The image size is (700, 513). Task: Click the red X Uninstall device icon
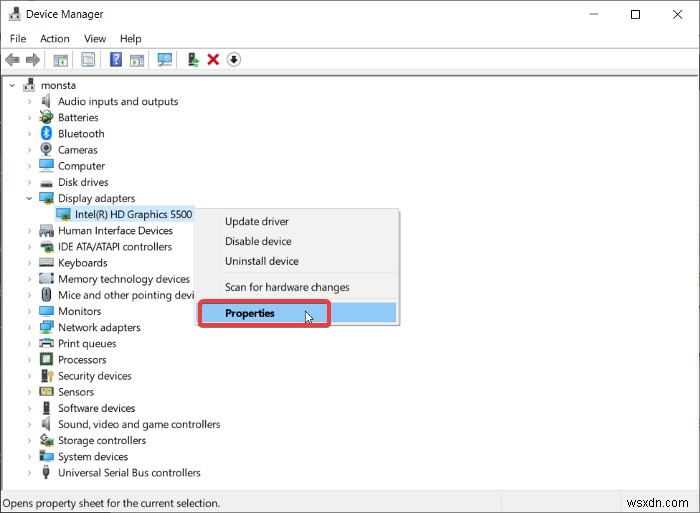point(213,59)
